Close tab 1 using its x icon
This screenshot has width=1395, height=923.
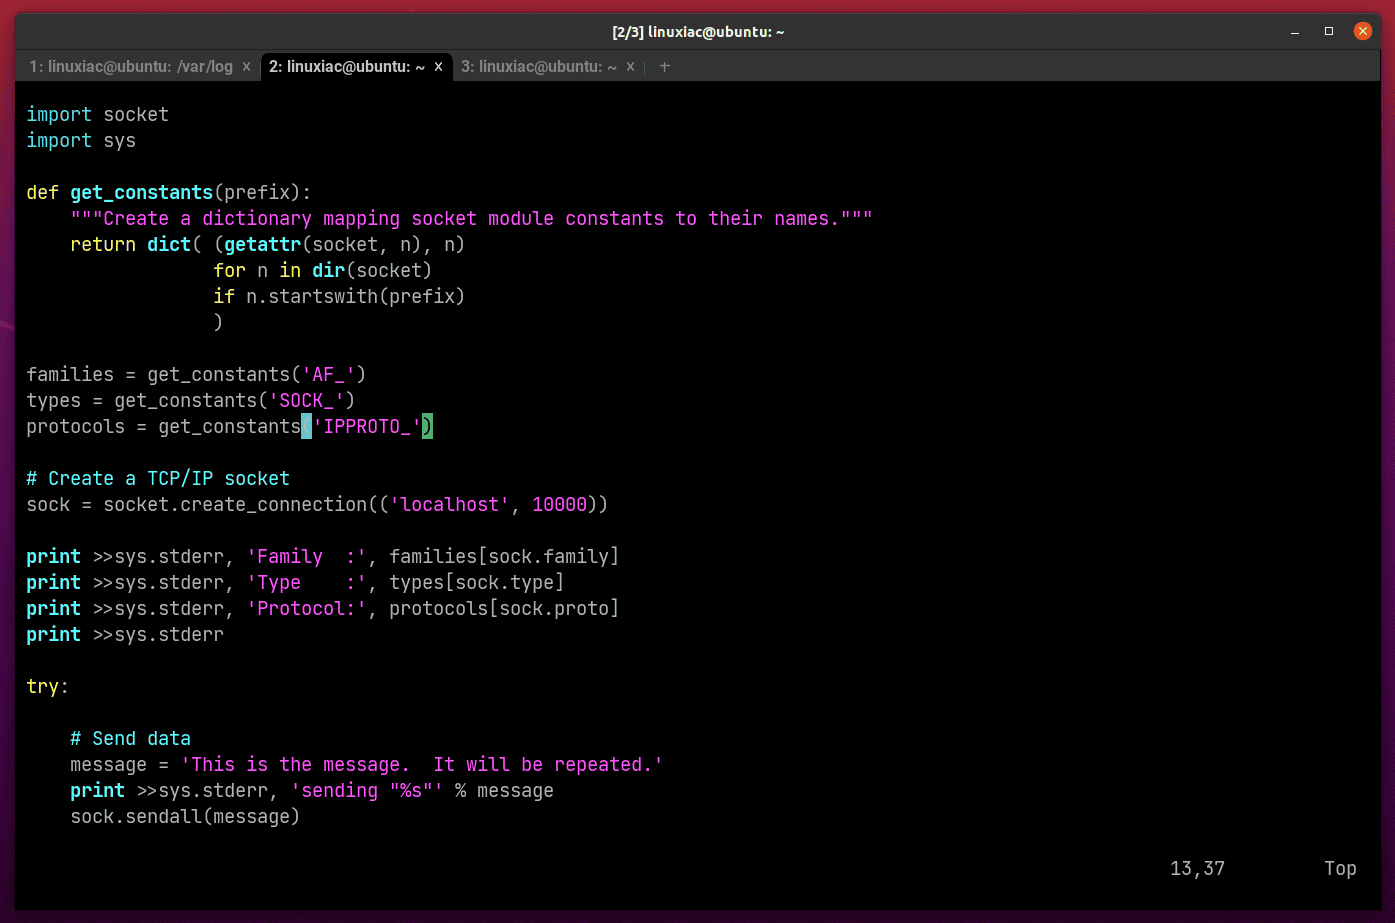coord(245,66)
